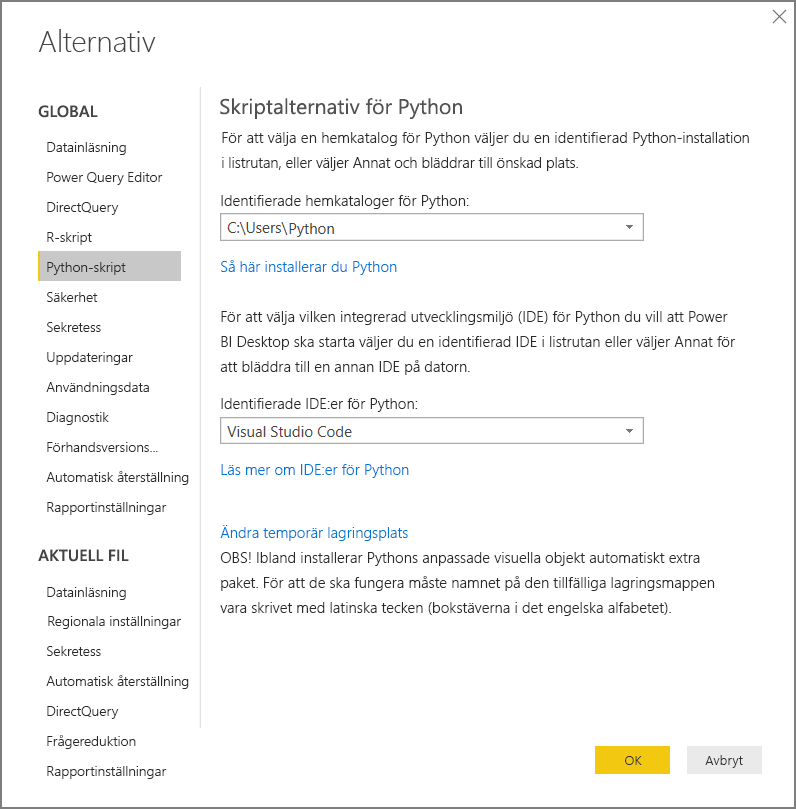Open the Python-skript settings section
The width and height of the screenshot is (796, 809).
point(83,267)
